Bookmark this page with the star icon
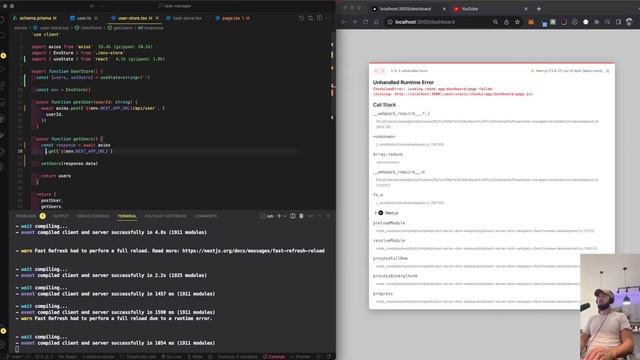640x360 pixels. [x=518, y=22]
